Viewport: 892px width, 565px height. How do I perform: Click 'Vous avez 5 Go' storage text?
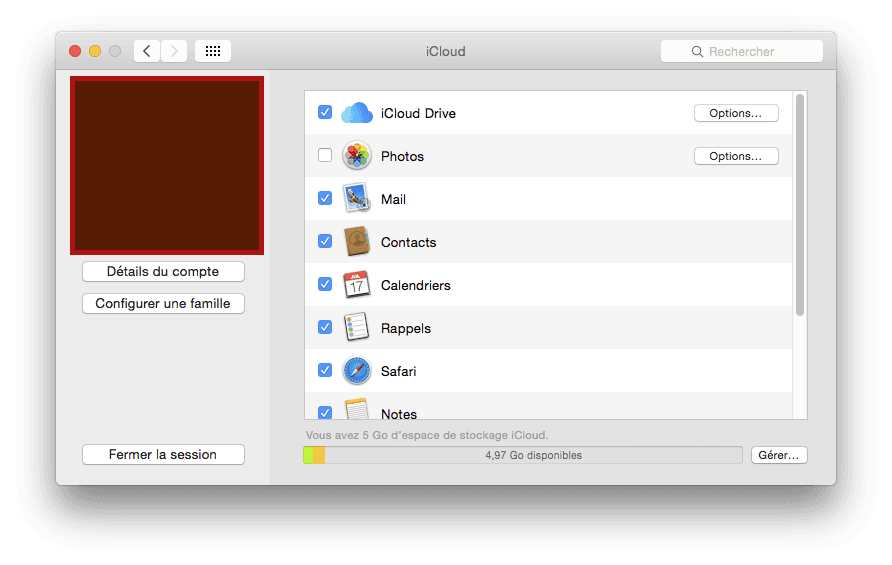[427, 435]
